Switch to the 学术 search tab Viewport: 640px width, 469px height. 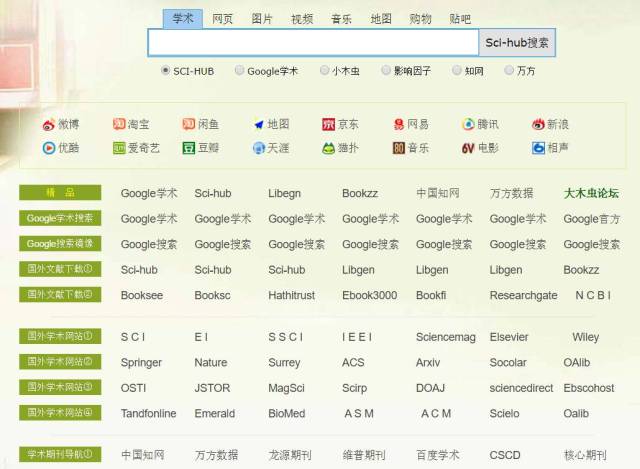tap(182, 19)
